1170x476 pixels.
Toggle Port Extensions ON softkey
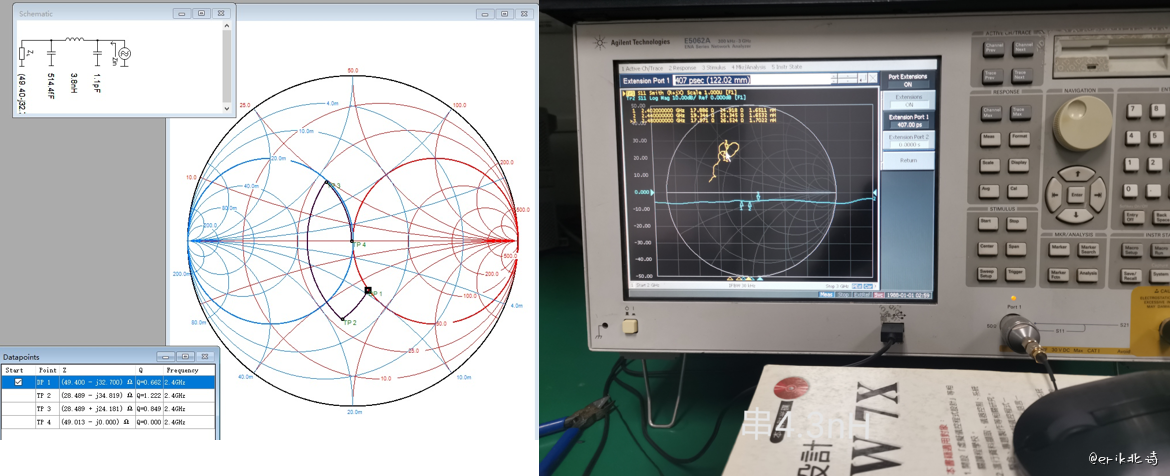click(x=906, y=80)
